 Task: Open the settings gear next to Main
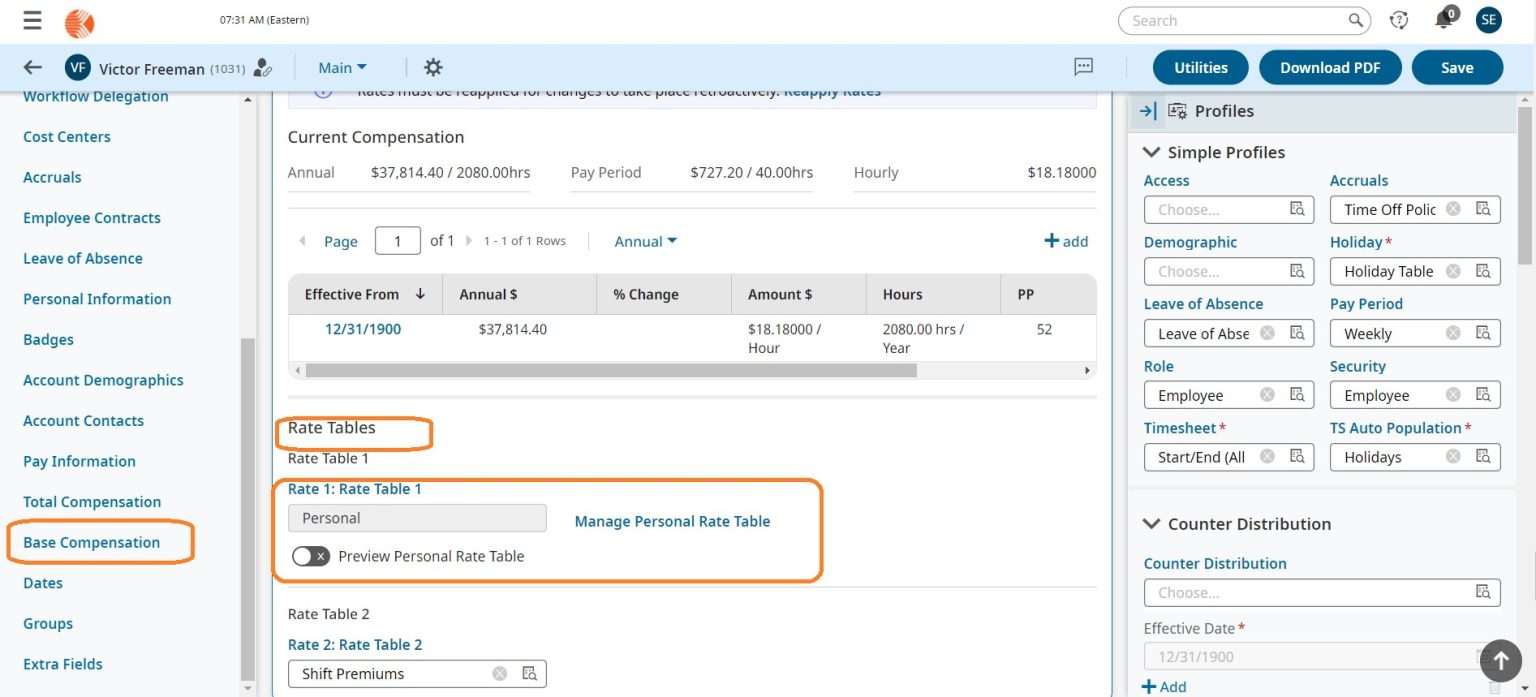point(432,66)
